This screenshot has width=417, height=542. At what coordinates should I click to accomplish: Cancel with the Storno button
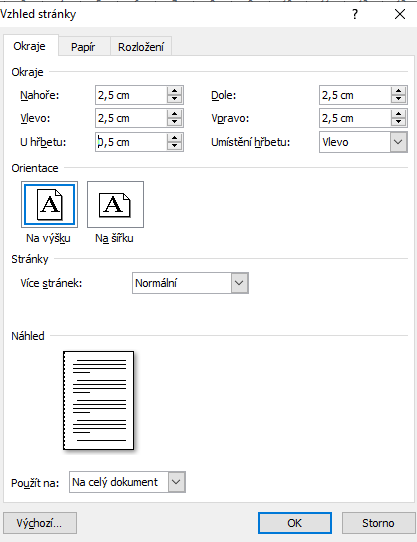pos(378,523)
